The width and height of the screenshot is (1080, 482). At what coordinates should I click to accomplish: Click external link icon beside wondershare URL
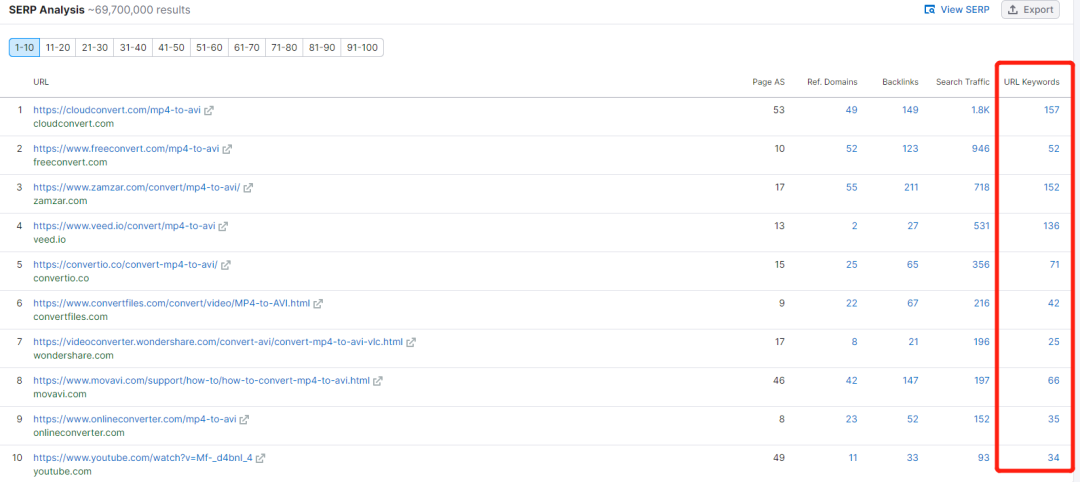tap(411, 342)
